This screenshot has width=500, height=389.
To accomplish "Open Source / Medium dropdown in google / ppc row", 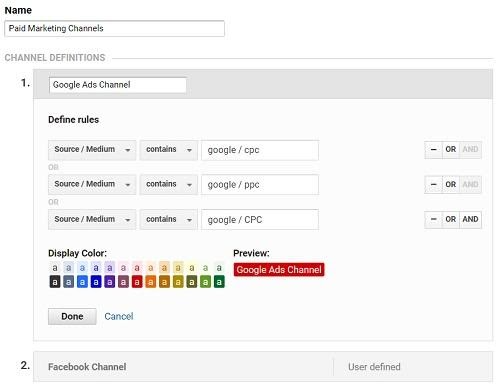I will pos(92,184).
